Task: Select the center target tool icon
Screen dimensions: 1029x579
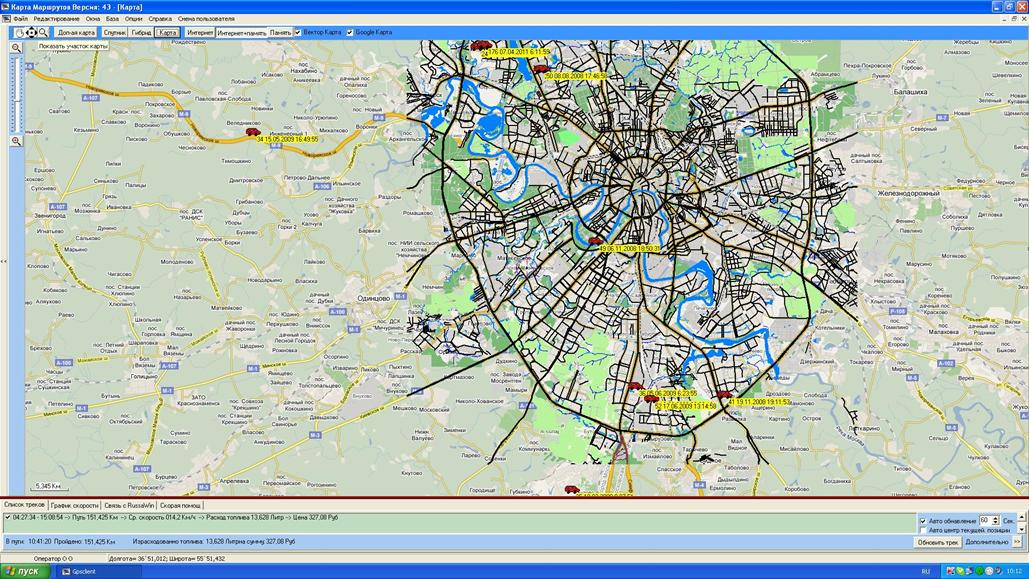Action: [31, 32]
